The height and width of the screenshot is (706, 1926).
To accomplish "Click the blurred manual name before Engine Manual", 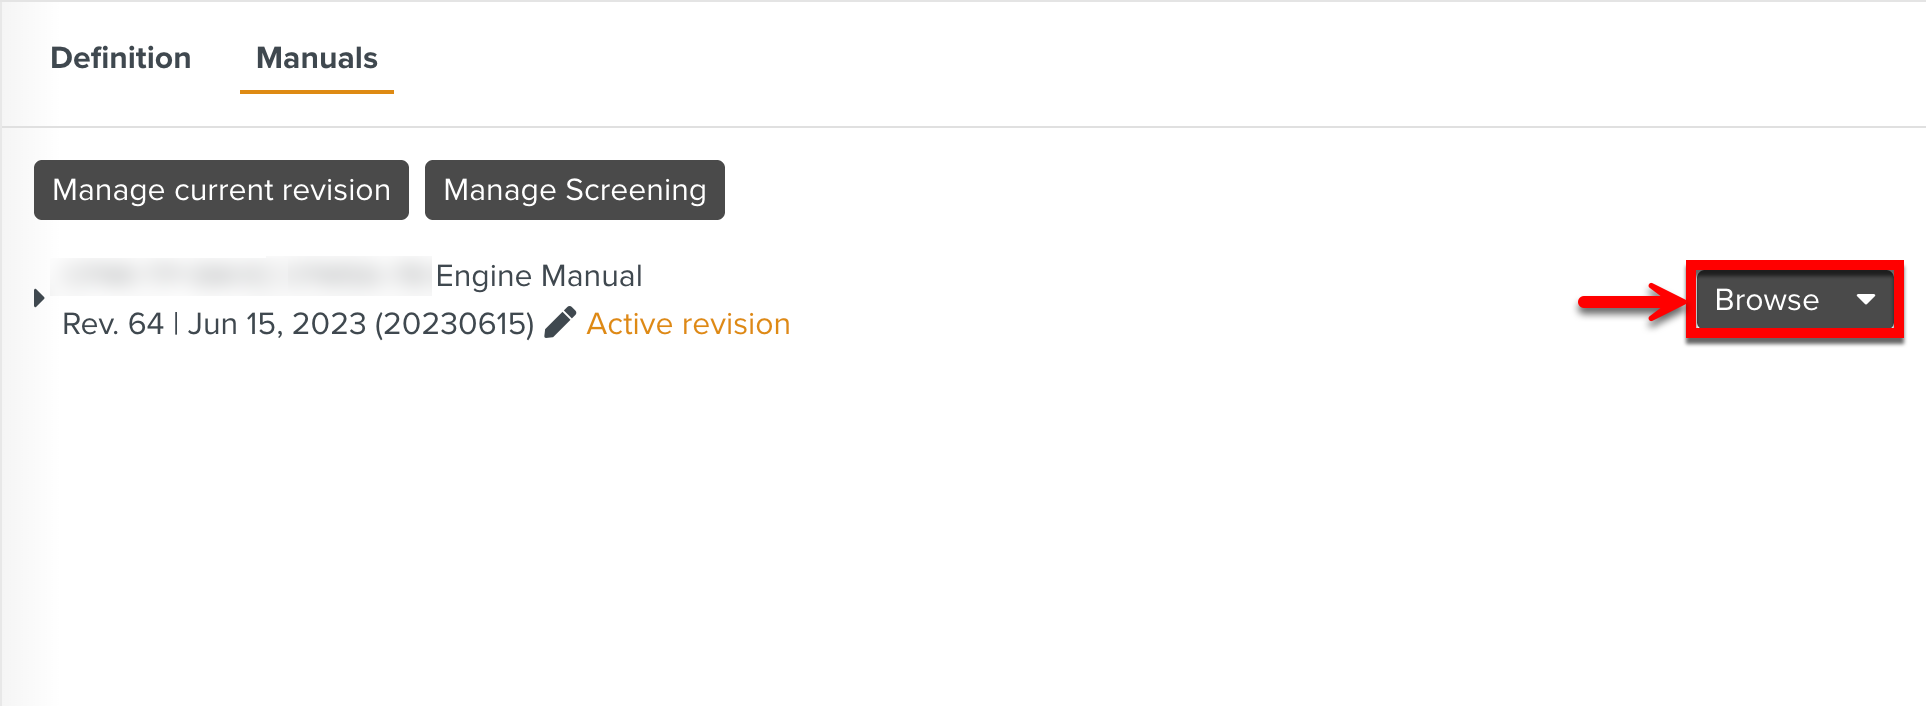I will [241, 276].
